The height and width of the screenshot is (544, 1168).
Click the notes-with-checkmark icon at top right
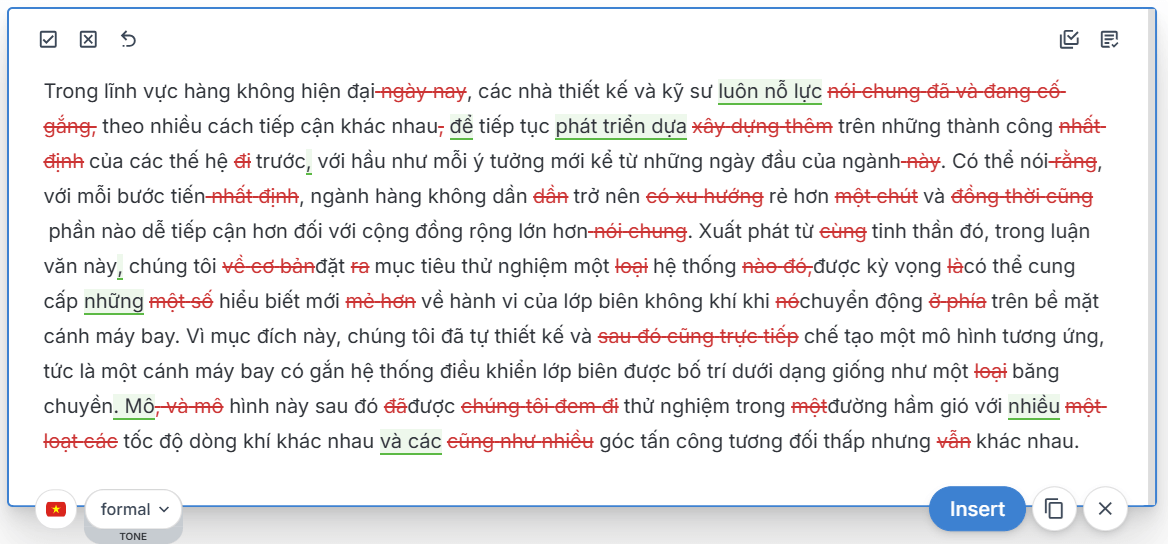pos(1109,39)
